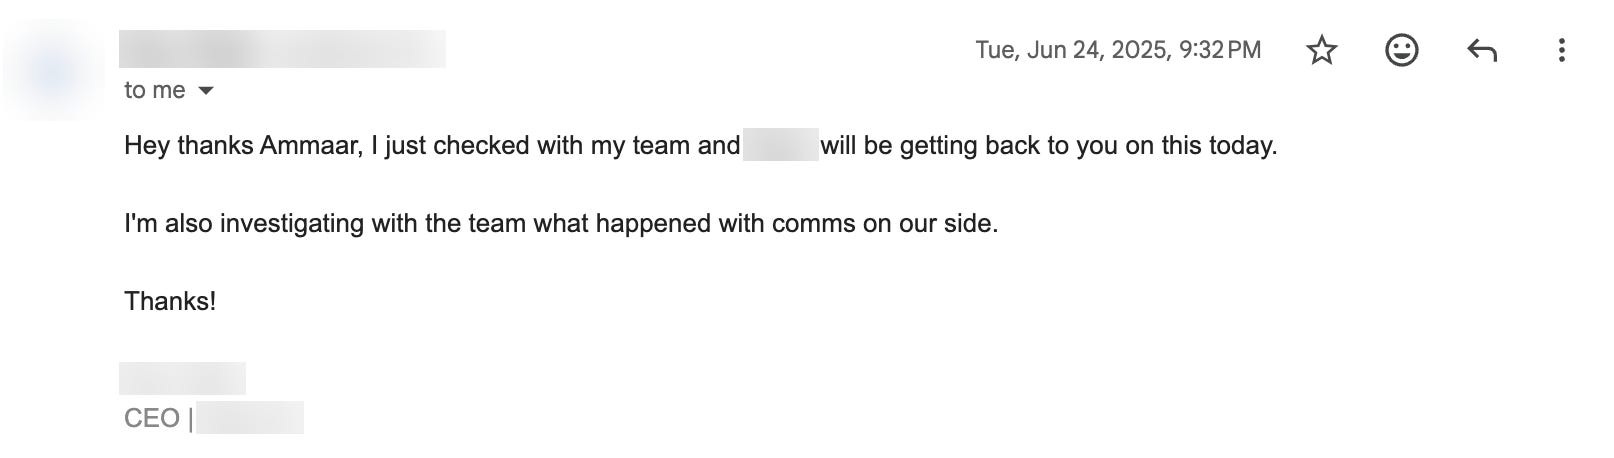Select the blurred signature name above CEO

[182, 378]
